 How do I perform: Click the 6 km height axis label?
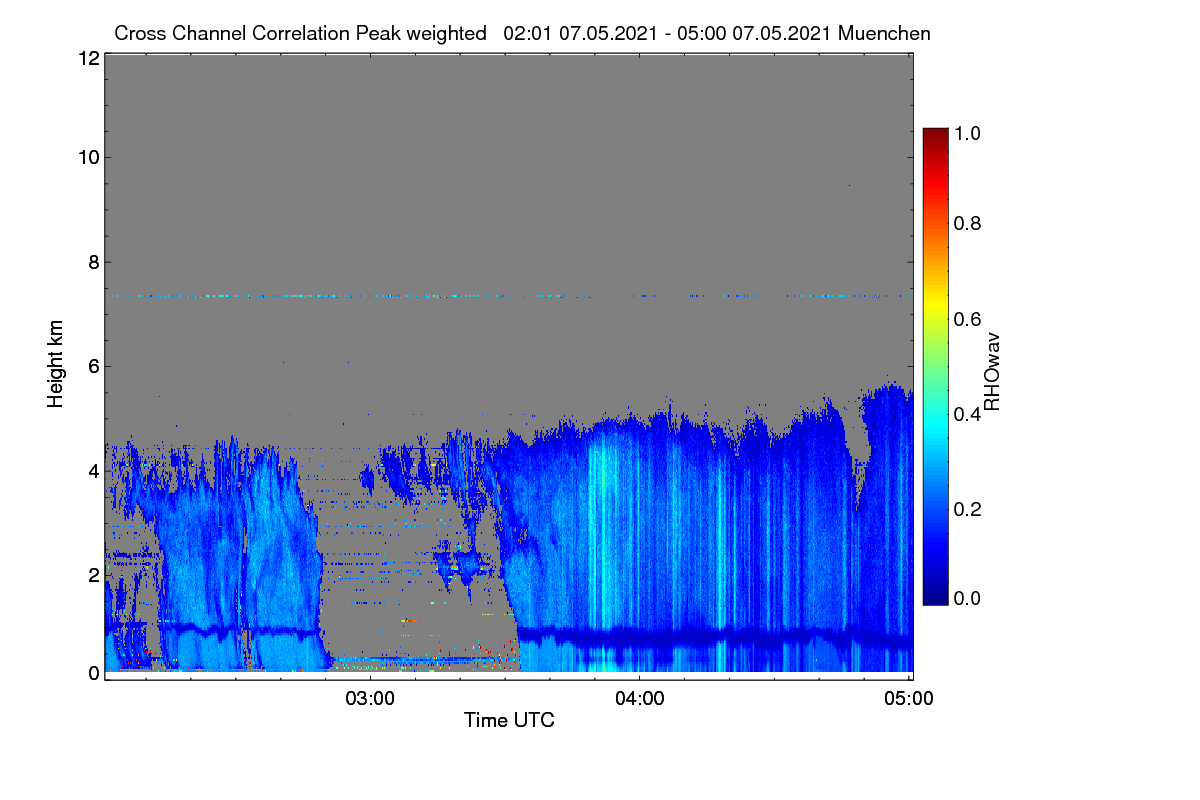click(x=93, y=366)
